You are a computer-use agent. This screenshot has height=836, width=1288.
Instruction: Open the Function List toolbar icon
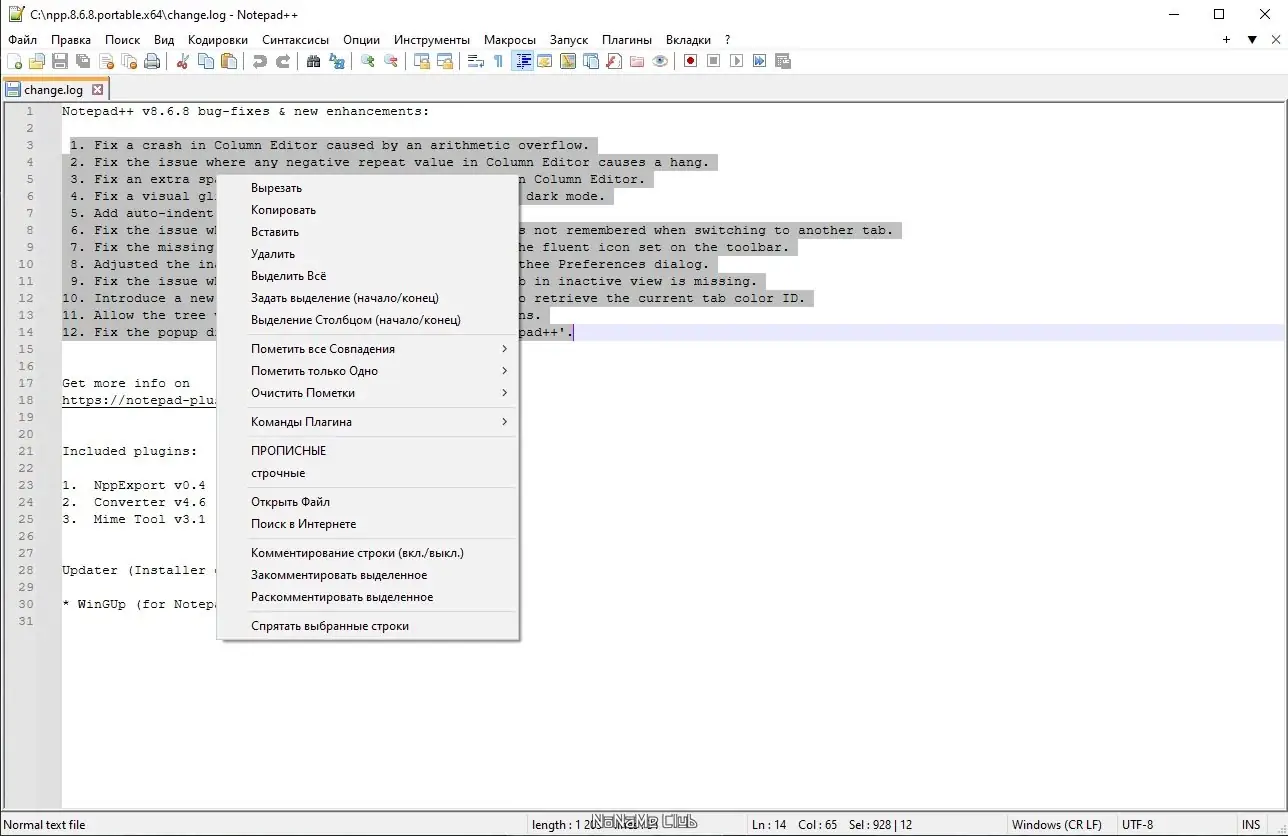[614, 61]
